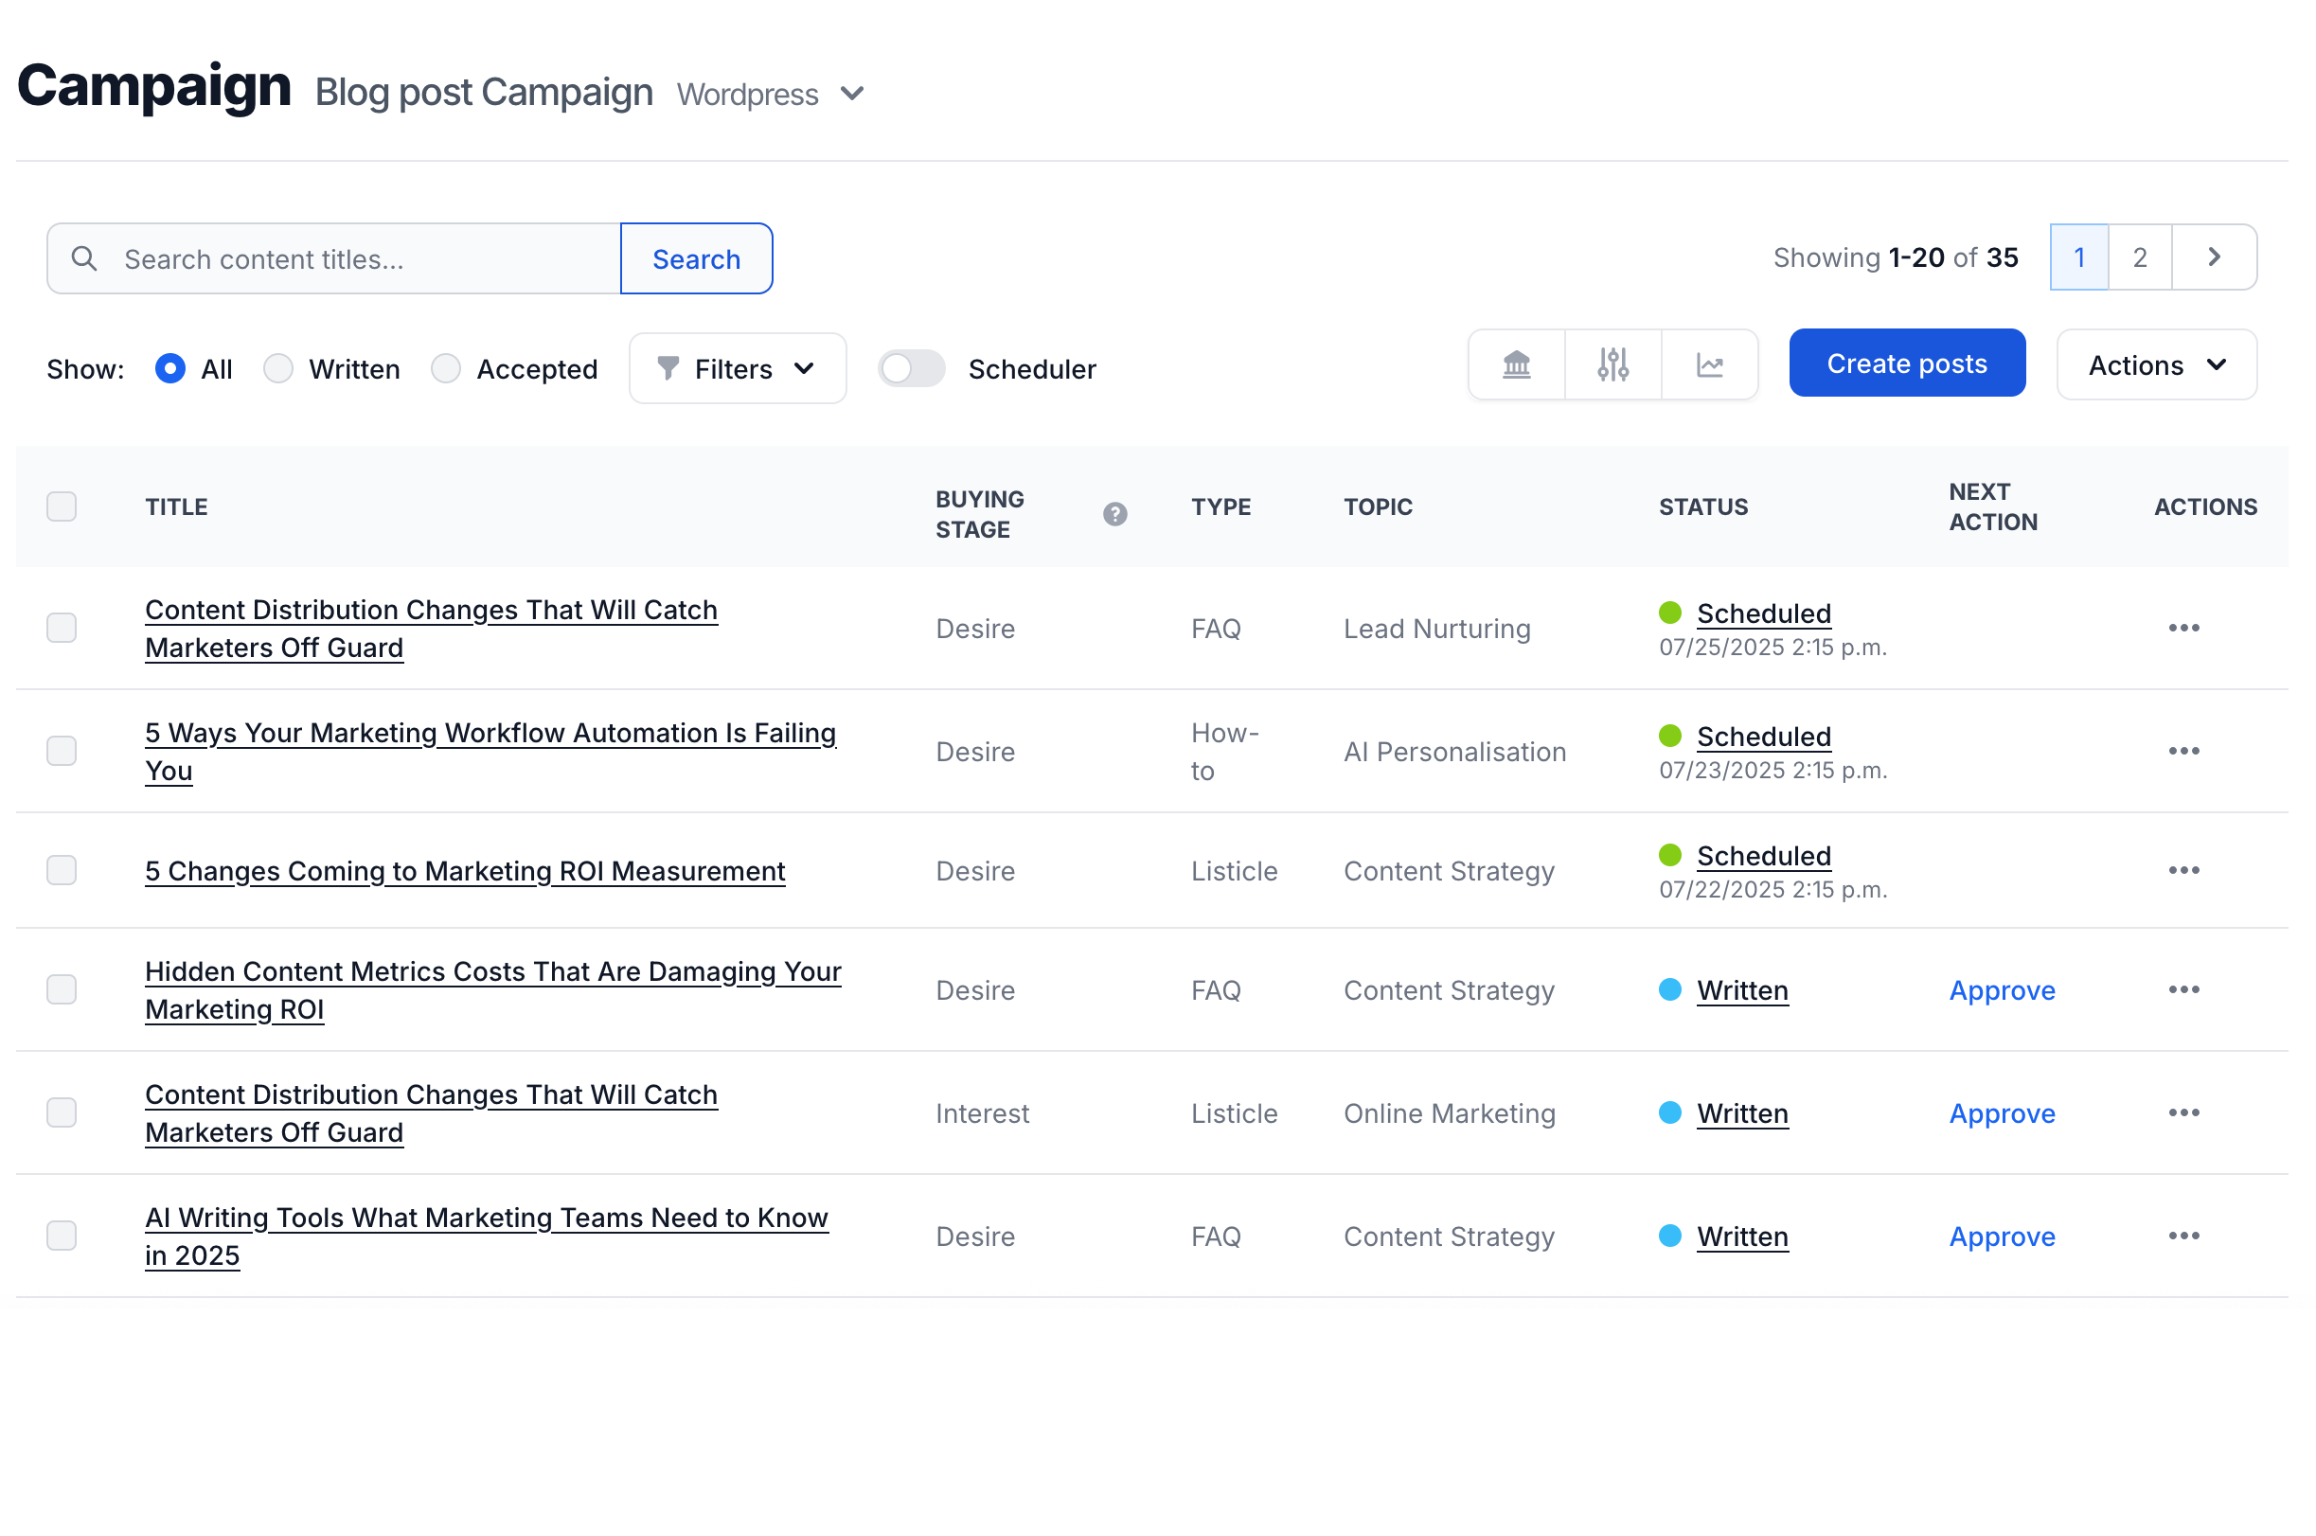Click the Buying Stage help question mark
The image size is (2316, 1536).
click(x=1114, y=514)
